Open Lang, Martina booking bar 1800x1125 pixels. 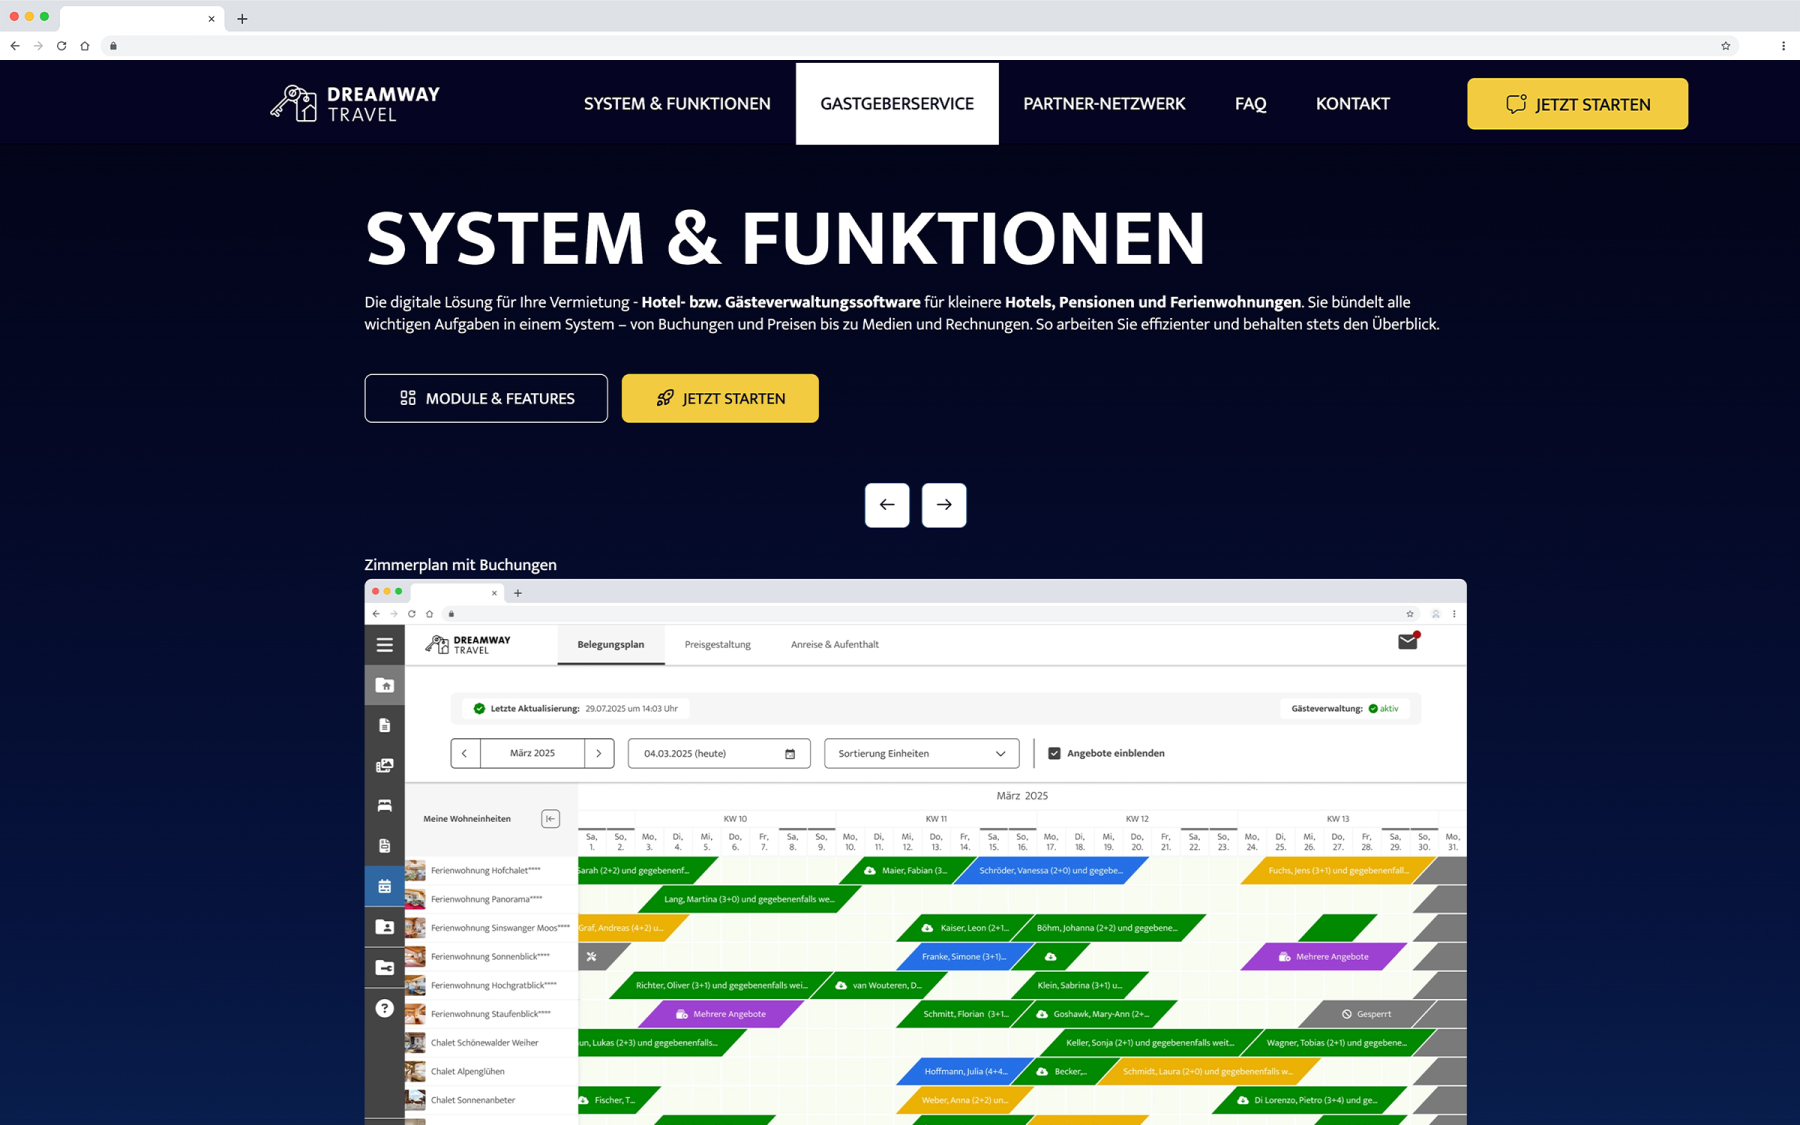(x=749, y=900)
